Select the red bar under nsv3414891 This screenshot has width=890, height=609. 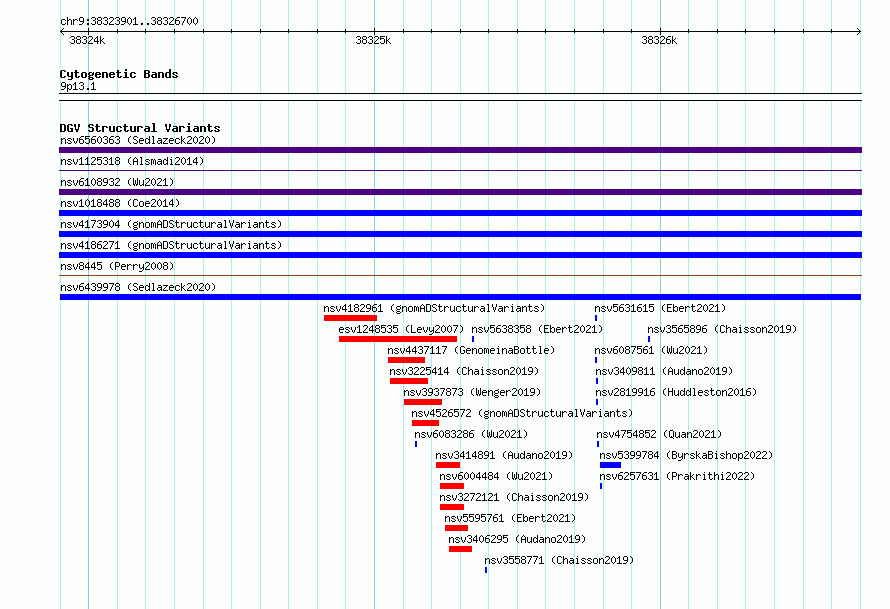(448, 465)
